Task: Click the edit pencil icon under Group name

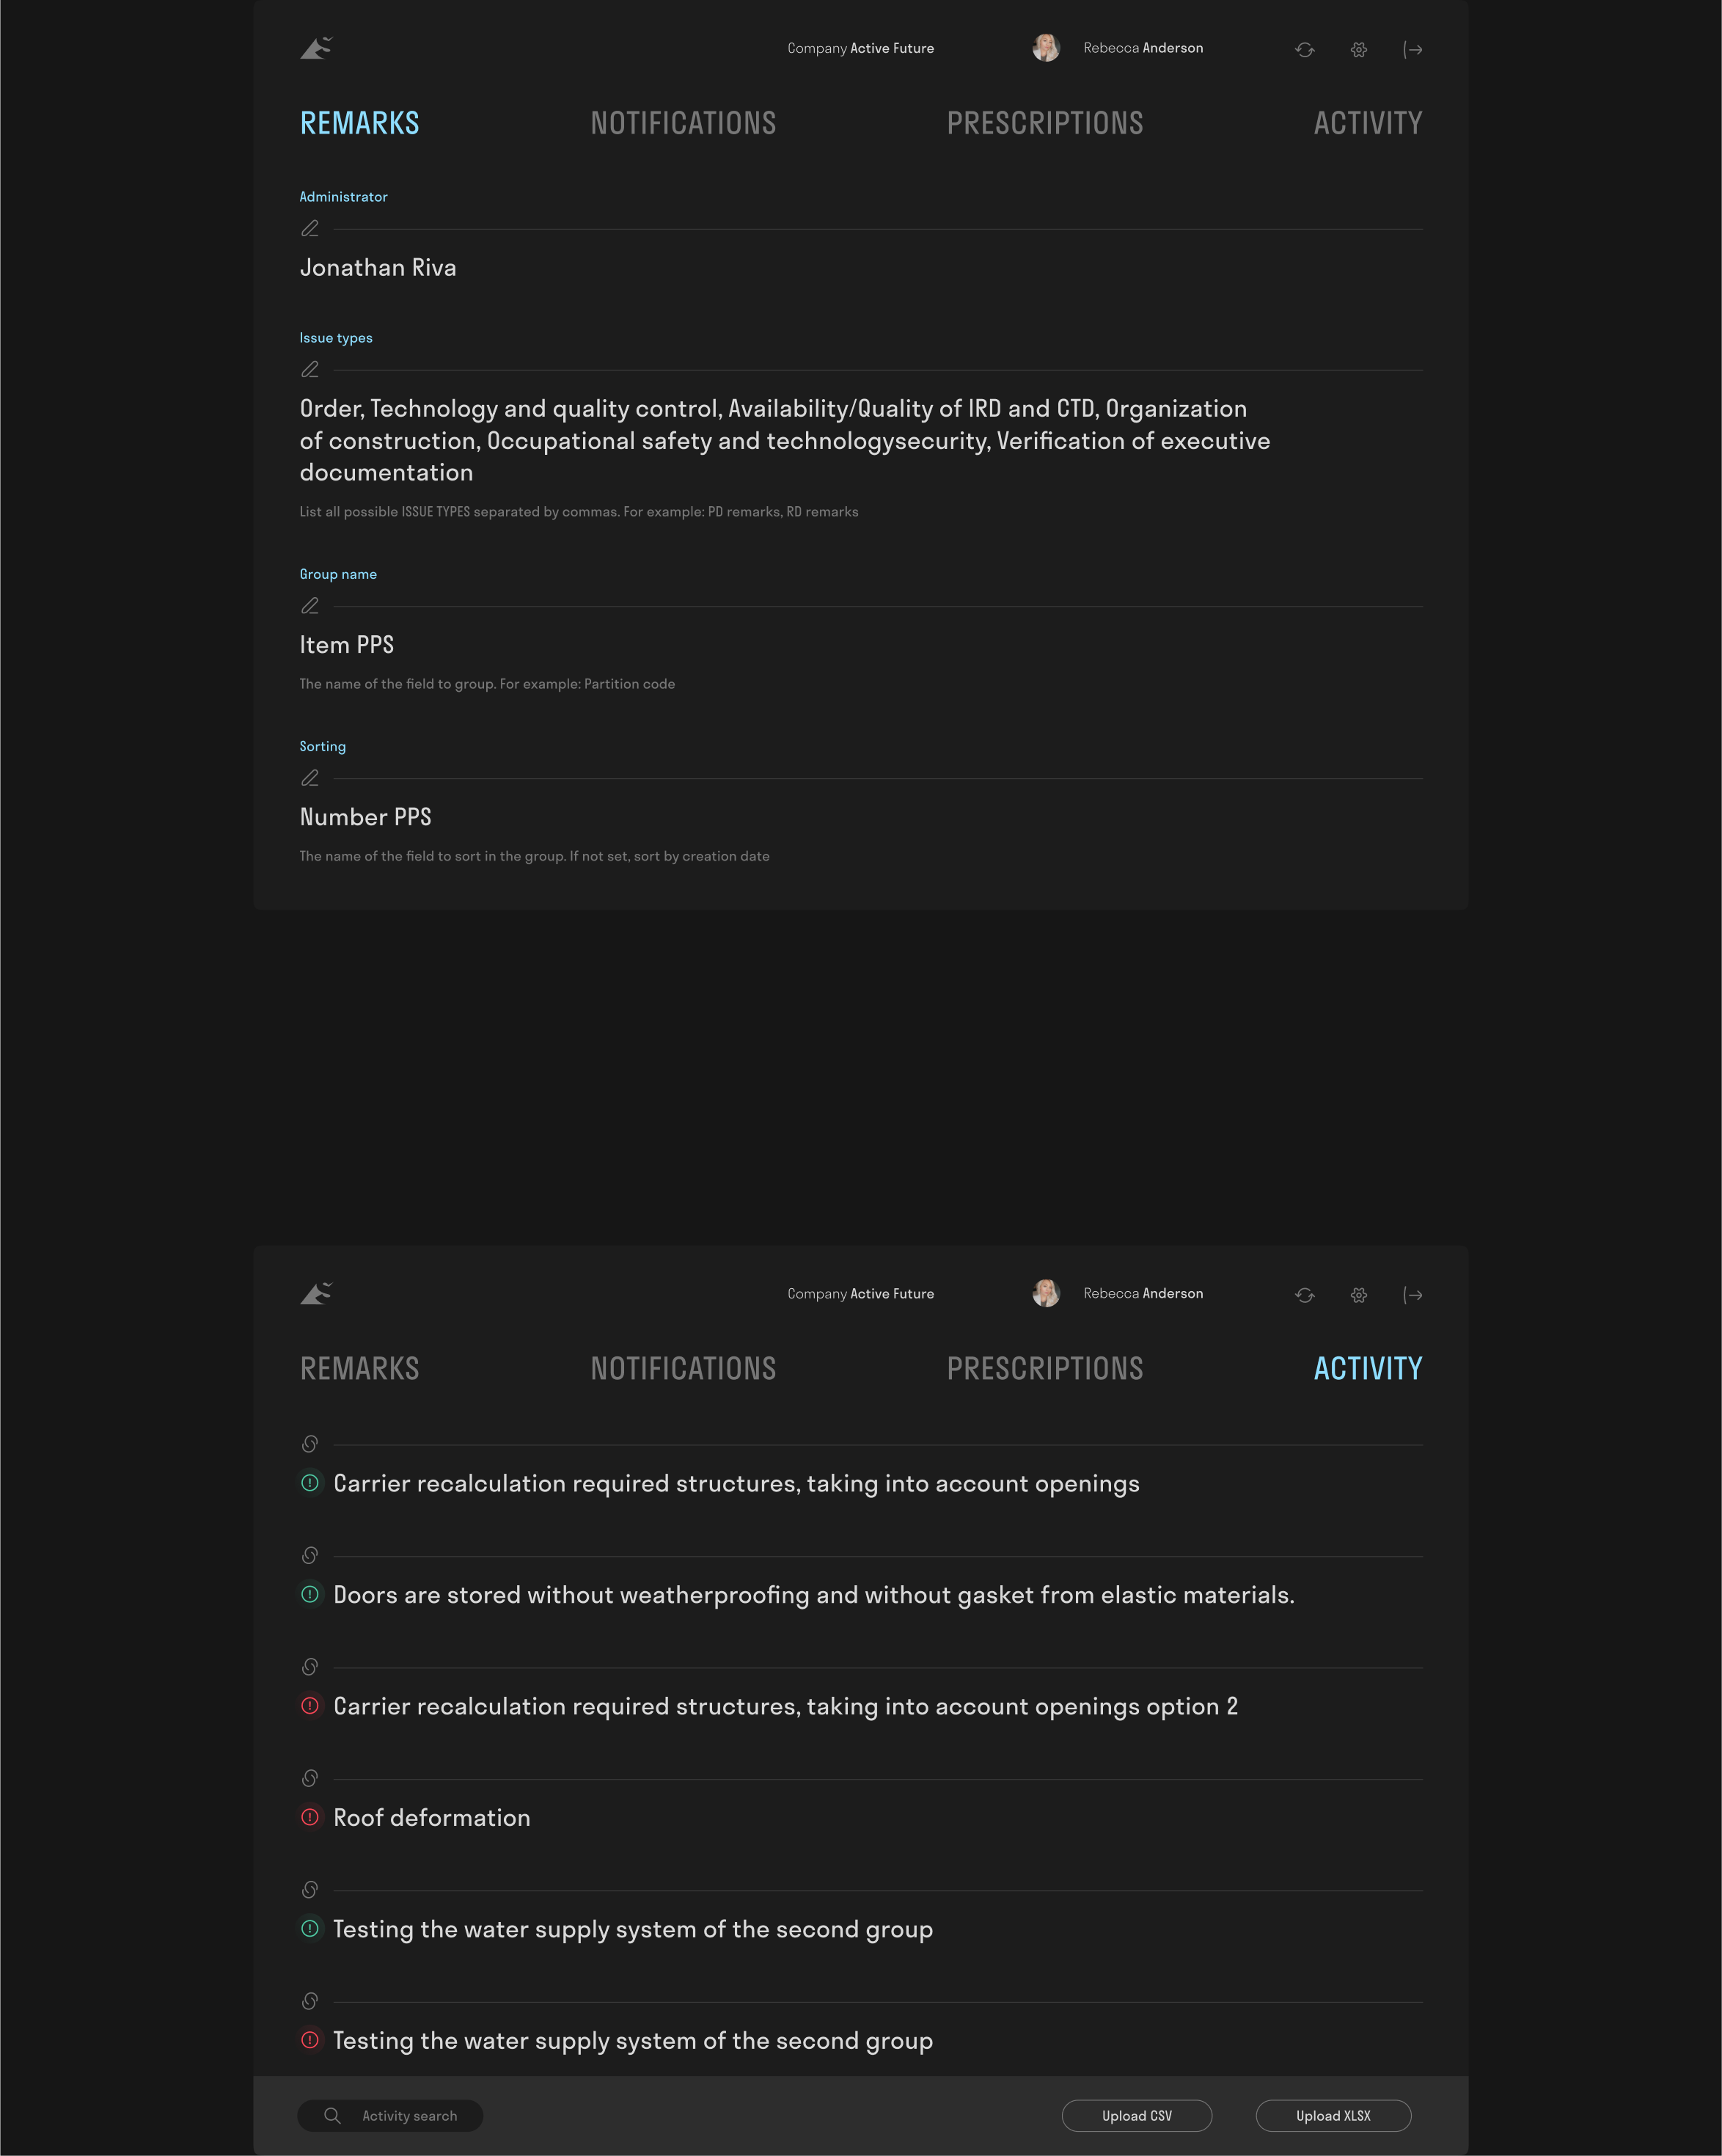Action: click(310, 606)
